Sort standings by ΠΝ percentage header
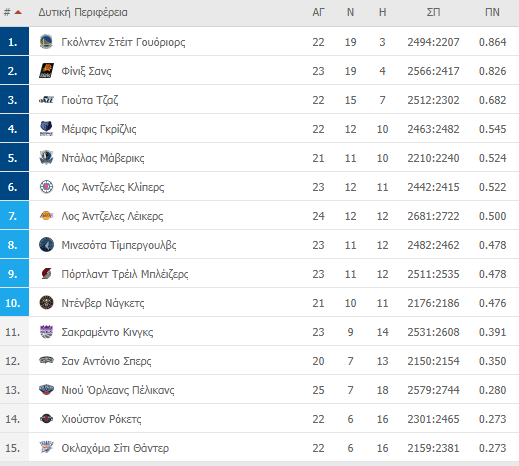This screenshot has height=466, width=519. coord(492,13)
